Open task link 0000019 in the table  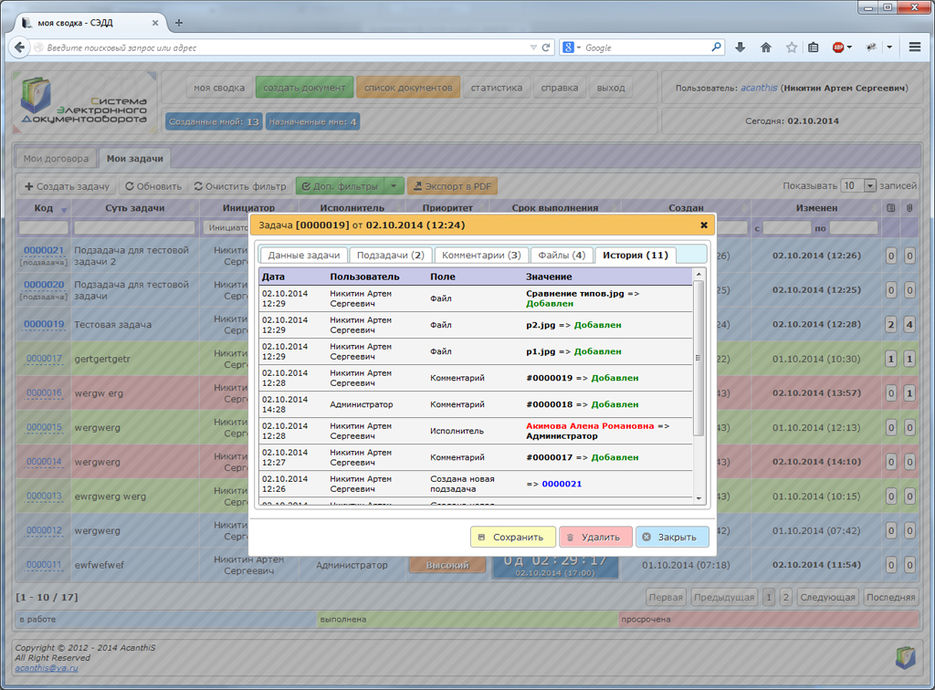tap(44, 324)
